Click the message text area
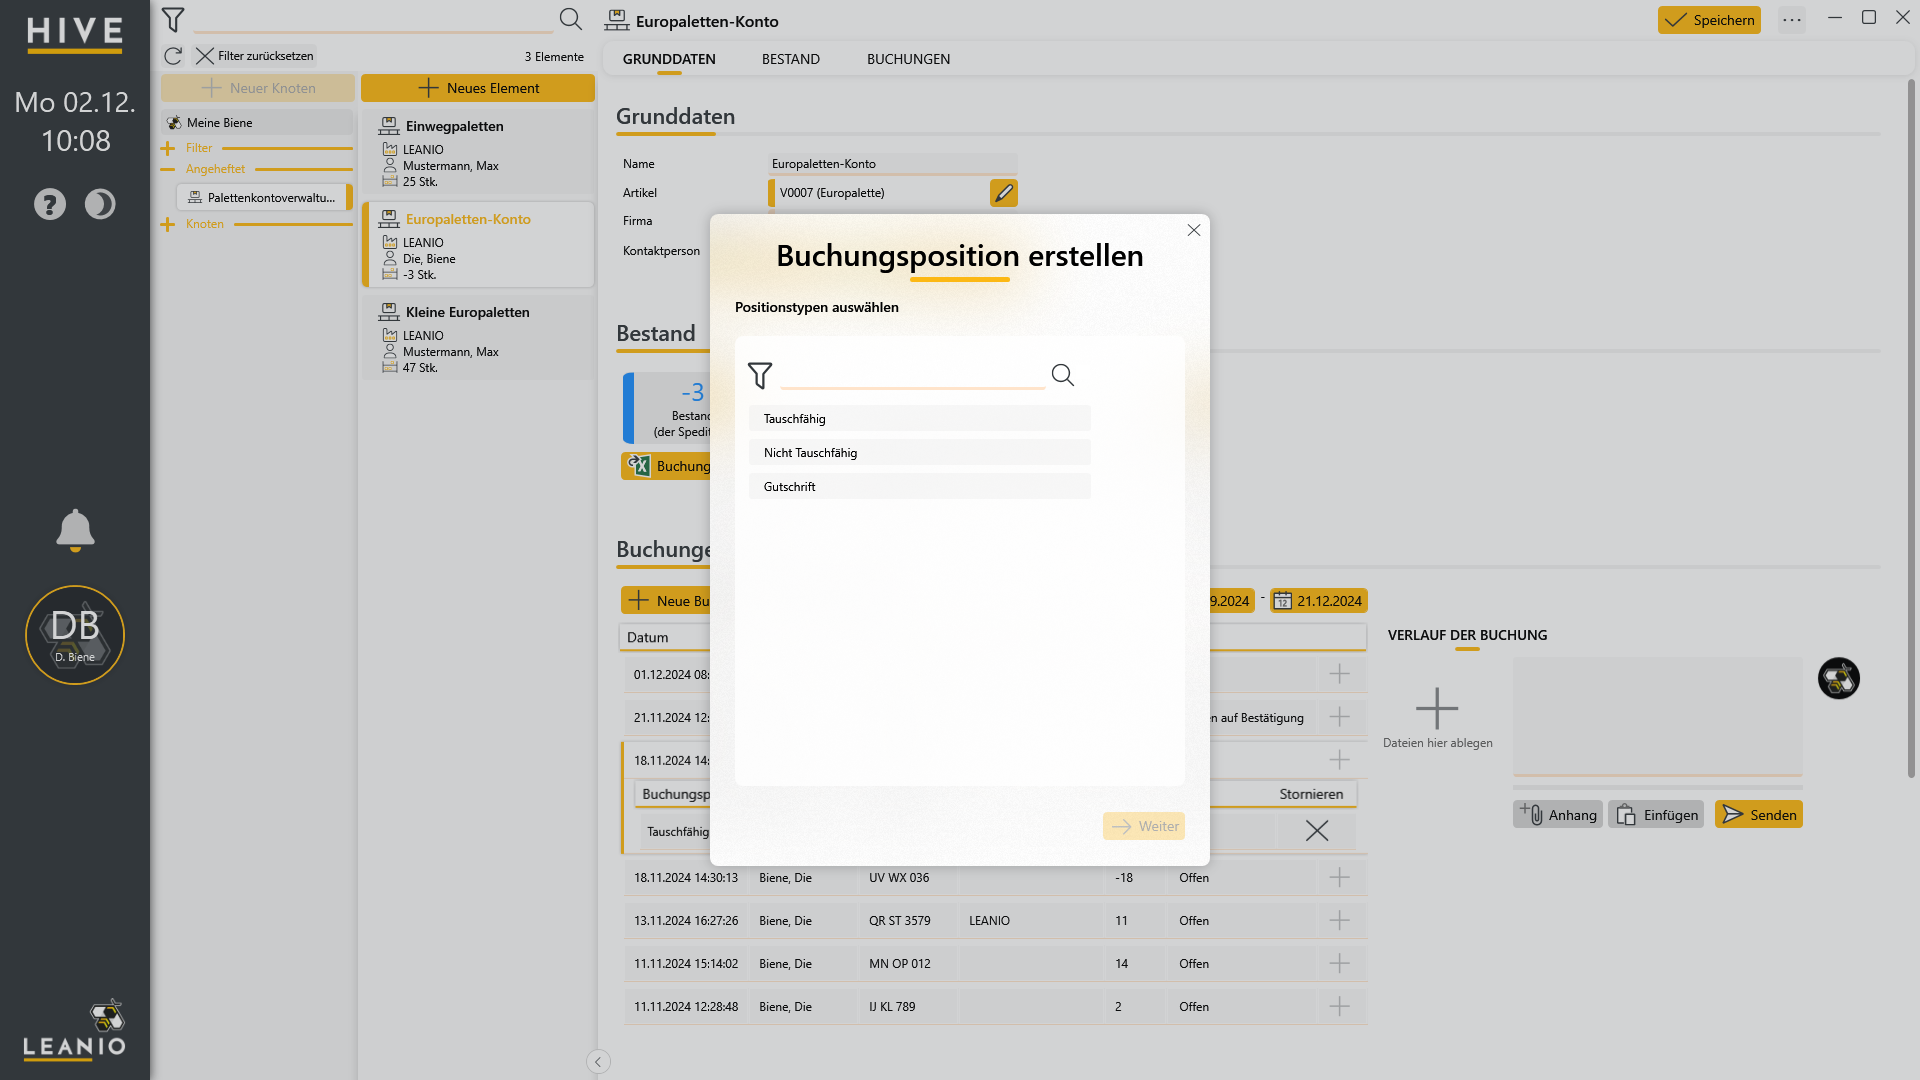Viewport: 1920px width, 1080px height. pos(1657,716)
